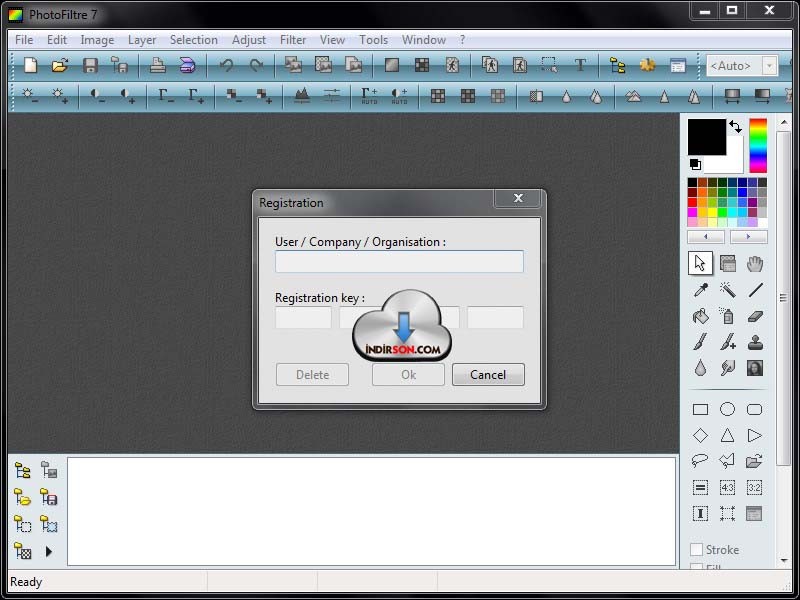This screenshot has height=600, width=800.
Task: Click the last Registration key box
Action: (x=495, y=317)
